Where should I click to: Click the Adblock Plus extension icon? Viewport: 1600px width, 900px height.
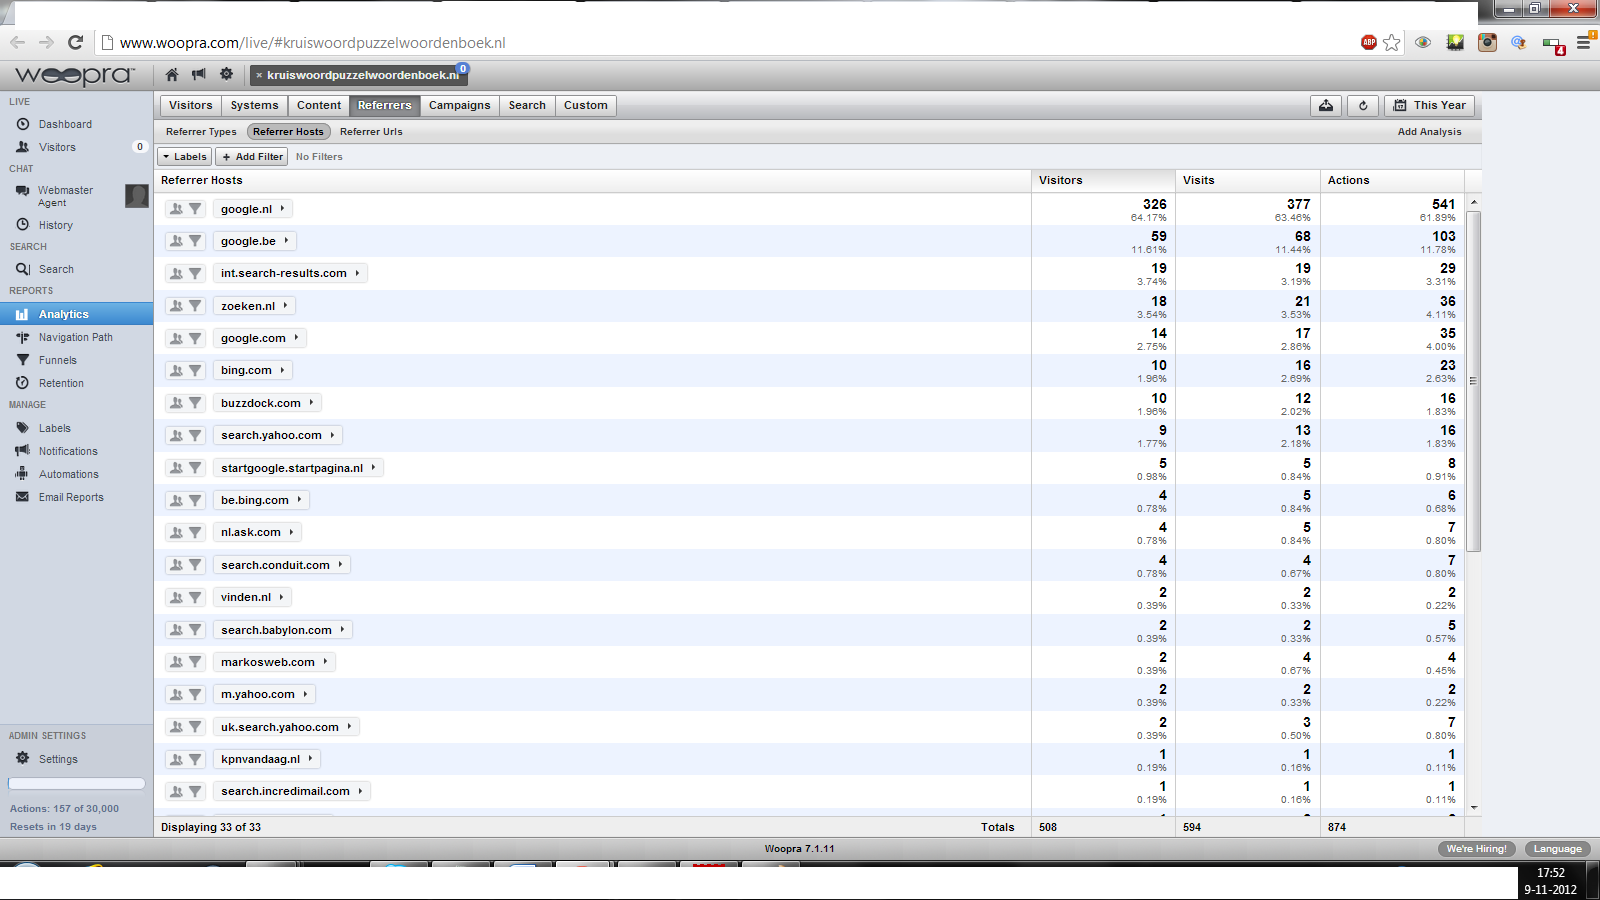(1368, 42)
